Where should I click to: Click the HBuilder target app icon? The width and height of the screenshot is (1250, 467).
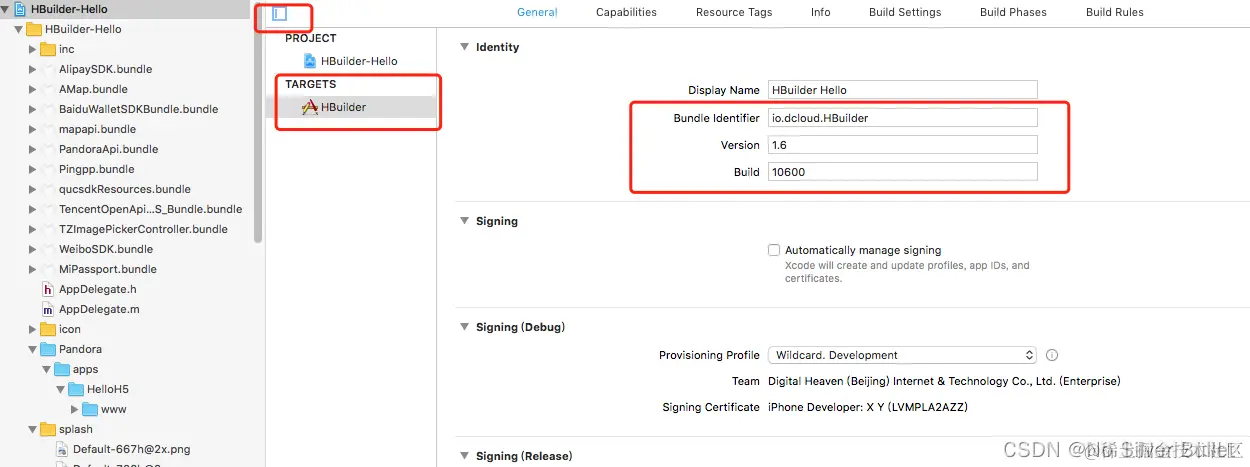[x=310, y=107]
